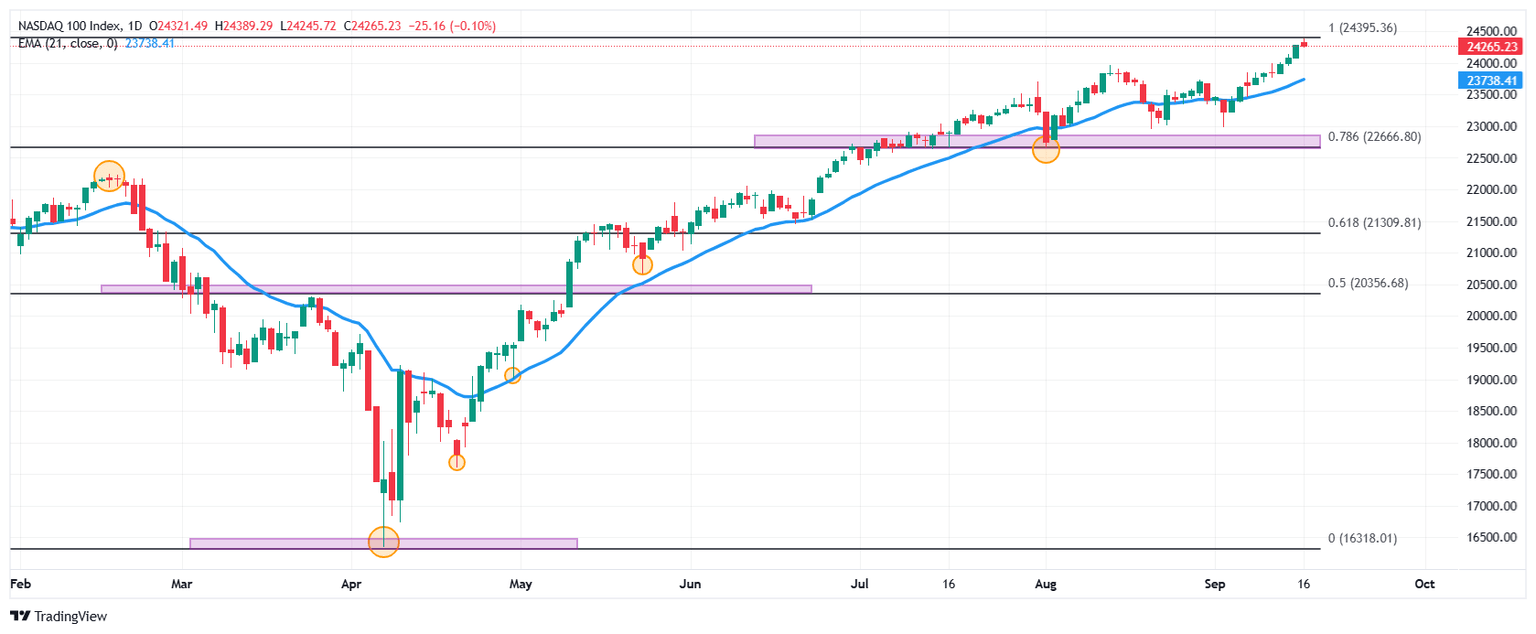The width and height of the screenshot is (1536, 634).
Task: Click the EMA value 23738.41 in the legend
Action: click(150, 44)
